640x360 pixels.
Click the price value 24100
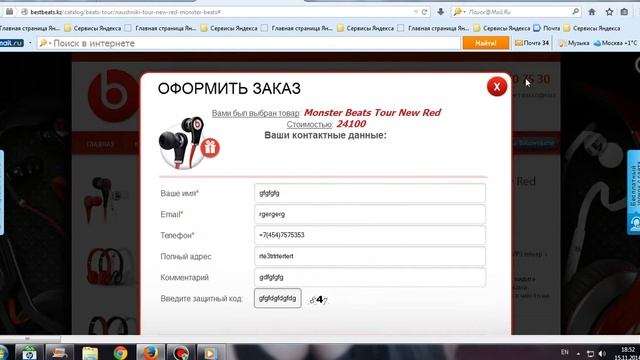(x=351, y=124)
